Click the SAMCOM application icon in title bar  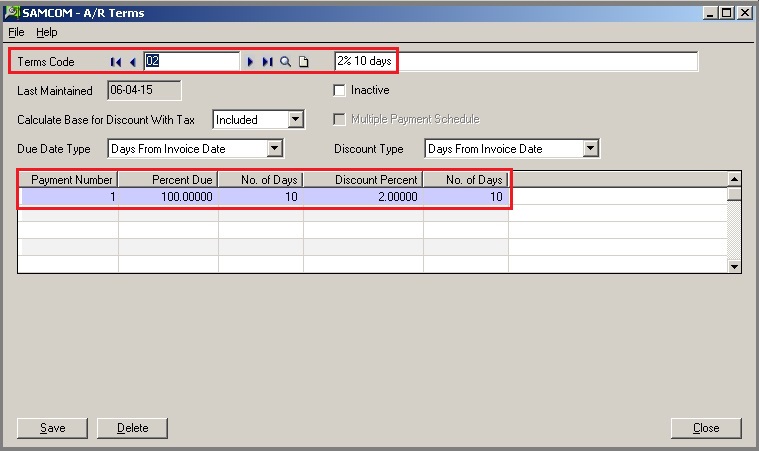coord(11,12)
